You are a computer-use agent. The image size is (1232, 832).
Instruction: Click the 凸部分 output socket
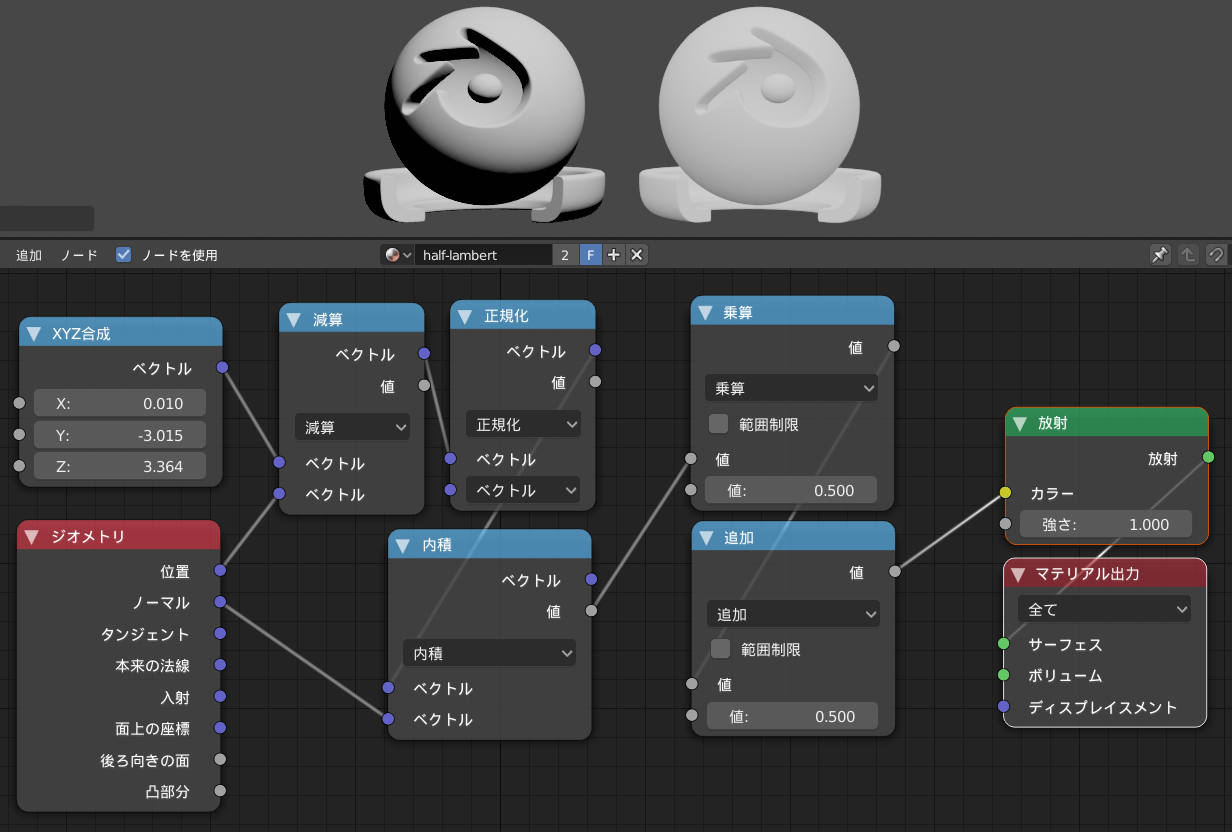220,791
